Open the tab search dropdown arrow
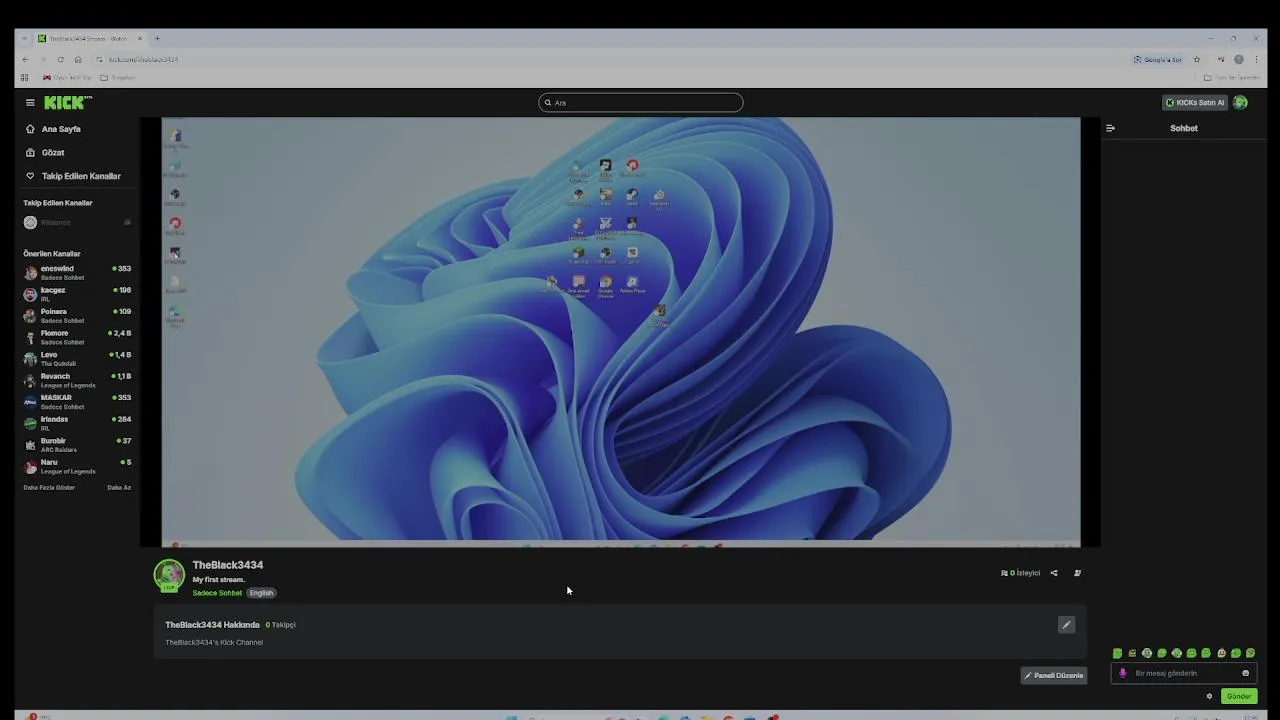Viewport: 1280px width, 720px height. coord(24,38)
